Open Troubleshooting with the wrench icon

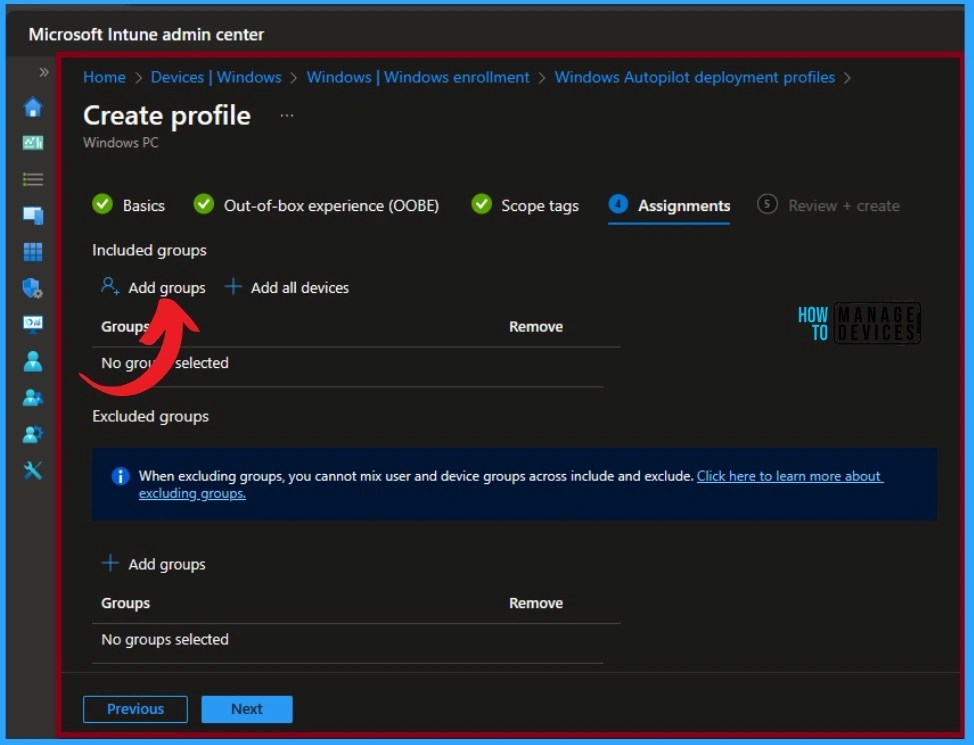32,470
